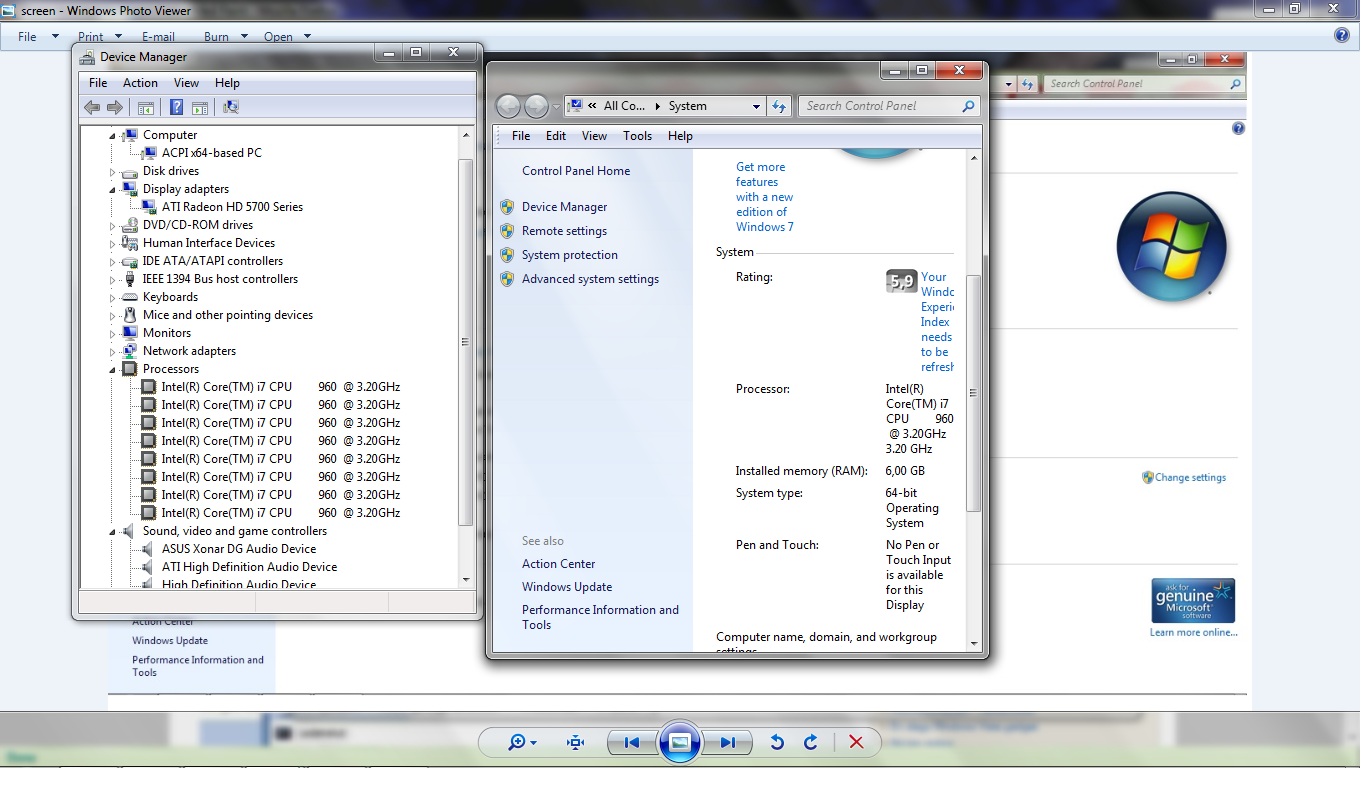Image resolution: width=1366 pixels, height=788 pixels.
Task: Expand Keyboards node
Action: 113,297
